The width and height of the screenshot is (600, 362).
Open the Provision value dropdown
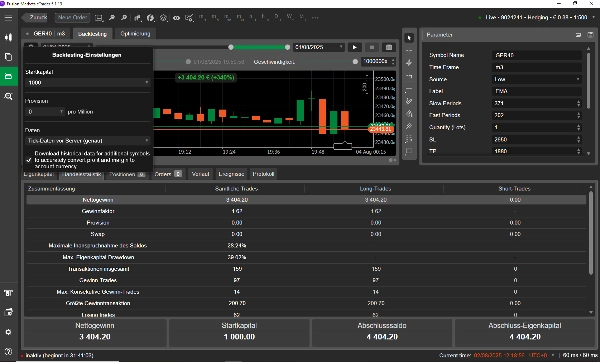click(45, 112)
